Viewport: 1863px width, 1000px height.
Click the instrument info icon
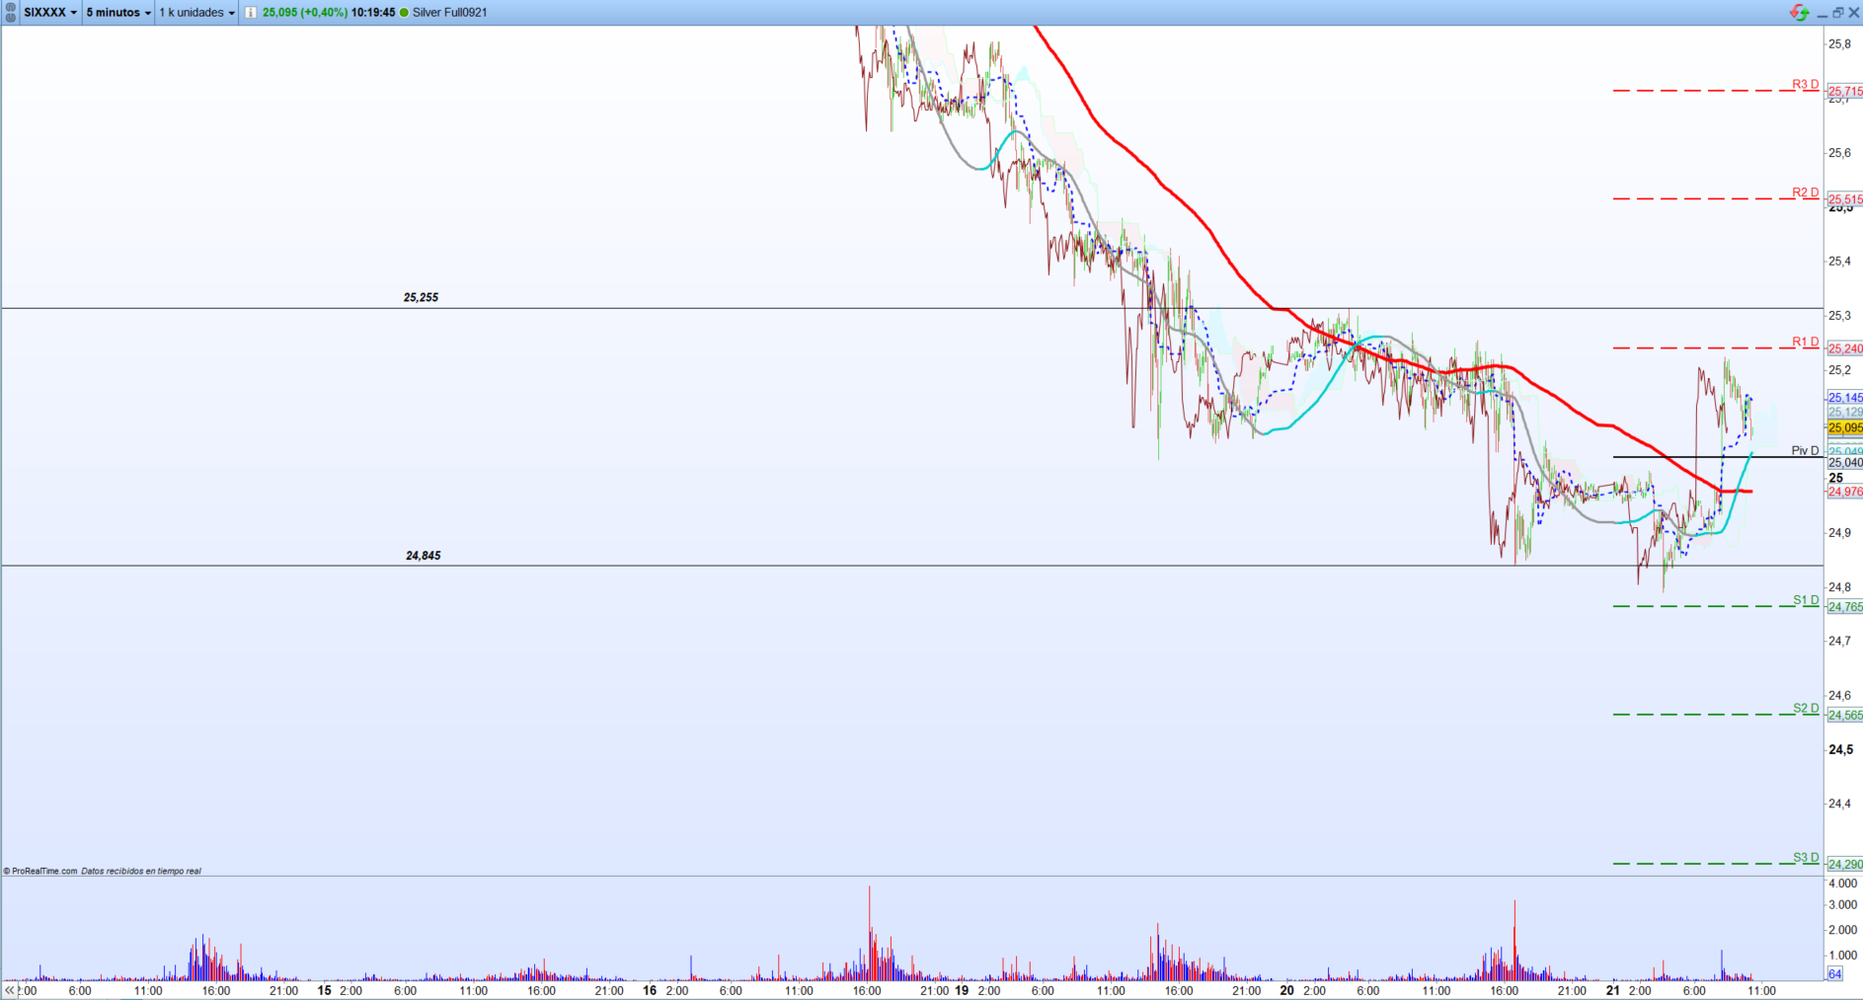coord(251,12)
